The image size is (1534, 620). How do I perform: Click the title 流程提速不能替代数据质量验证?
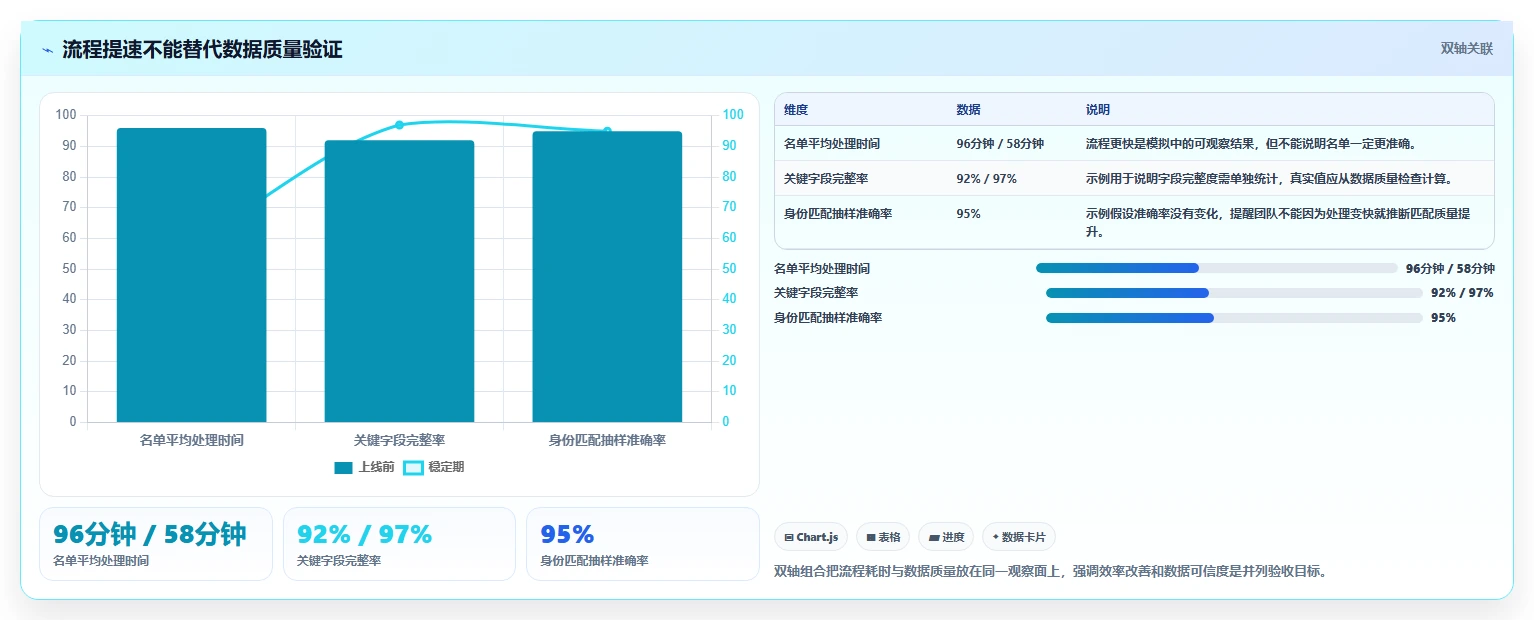tap(202, 49)
